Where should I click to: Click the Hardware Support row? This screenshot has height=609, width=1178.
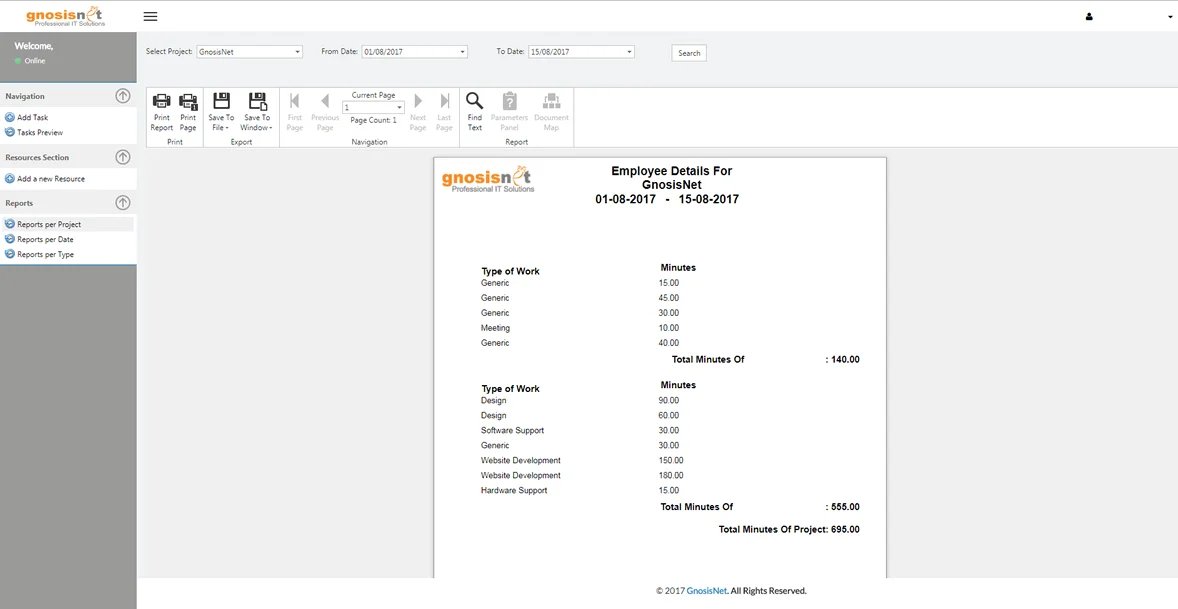tap(514, 490)
